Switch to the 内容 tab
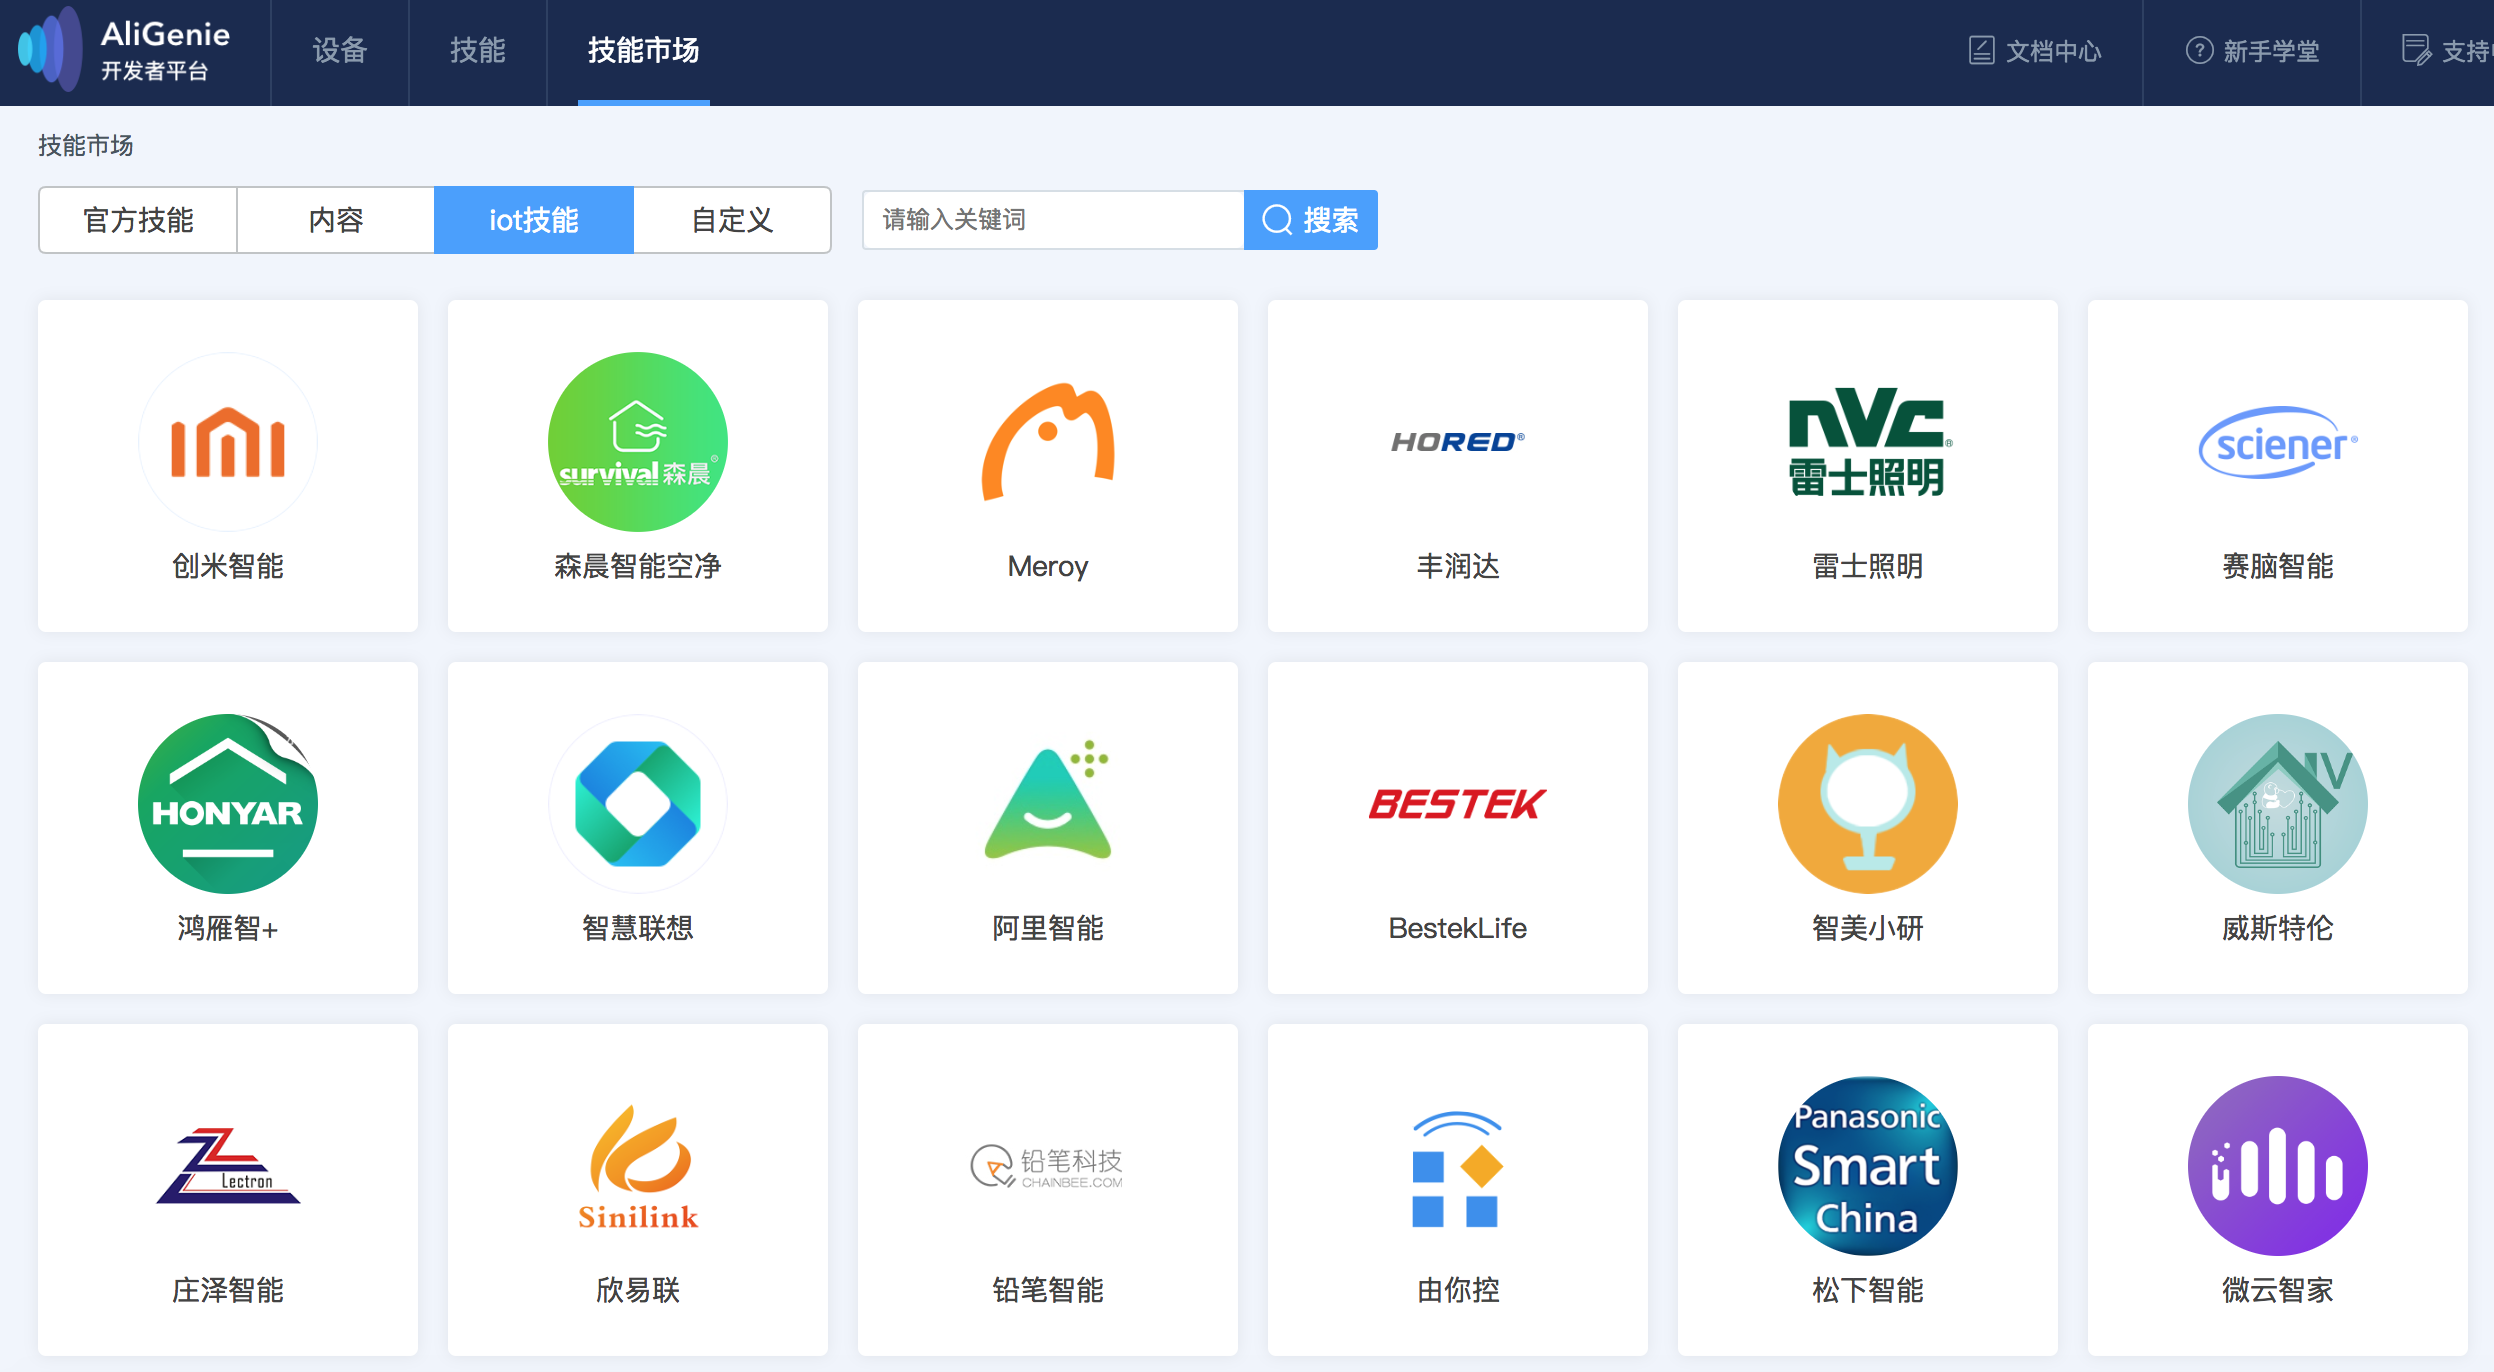2494x1372 pixels. tap(336, 220)
